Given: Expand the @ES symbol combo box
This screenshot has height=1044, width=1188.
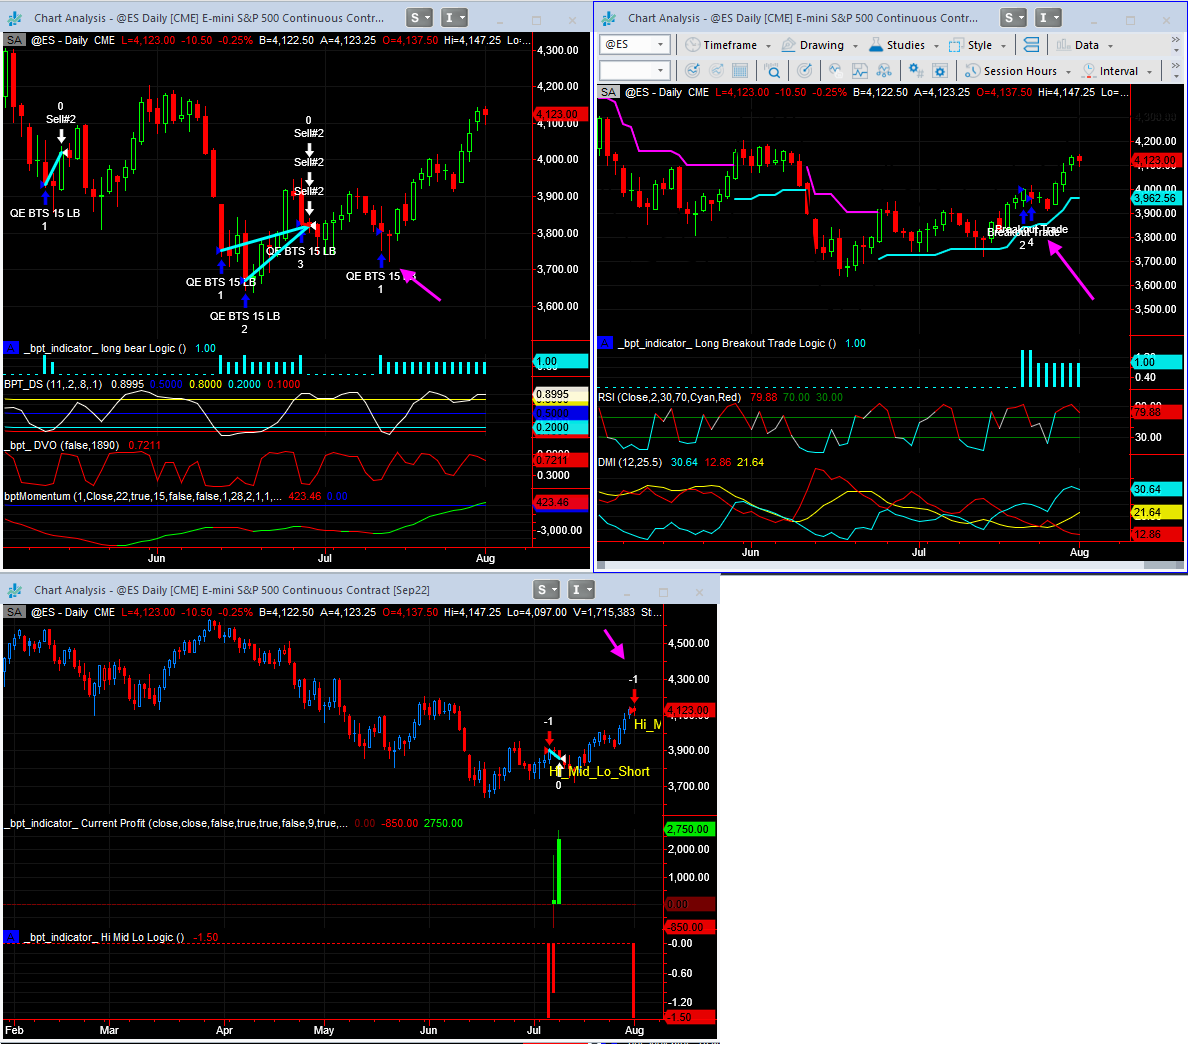Looking at the screenshot, I should pyautogui.click(x=661, y=45).
